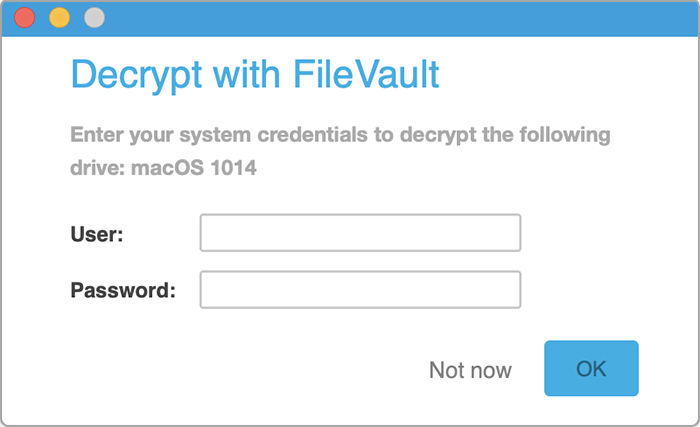
Task: Click the blue title bar
Action: click(x=350, y=18)
